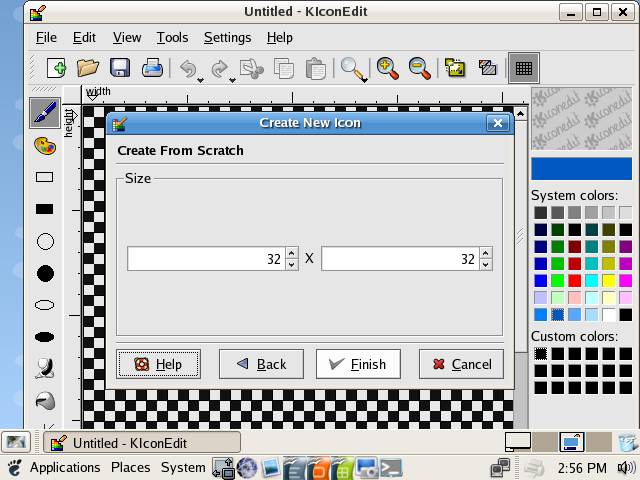Open the Settings menu
The image size is (640, 480).
pyautogui.click(x=227, y=37)
